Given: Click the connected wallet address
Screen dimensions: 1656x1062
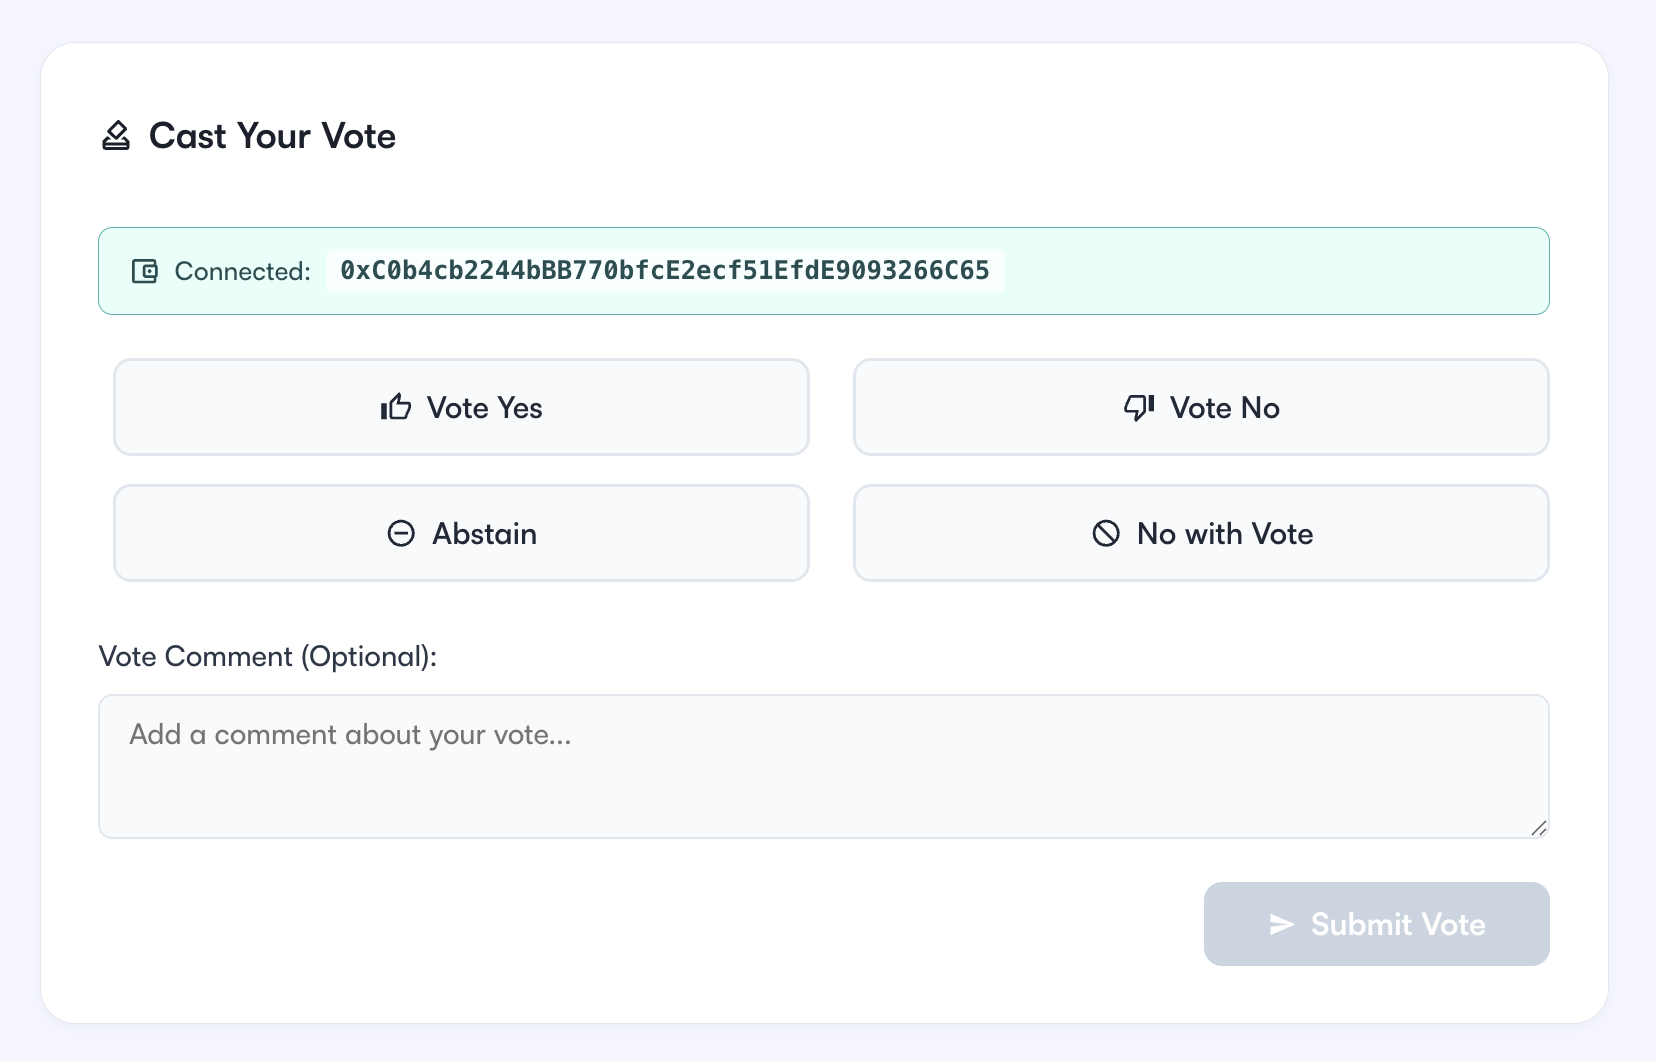Looking at the screenshot, I should [665, 271].
